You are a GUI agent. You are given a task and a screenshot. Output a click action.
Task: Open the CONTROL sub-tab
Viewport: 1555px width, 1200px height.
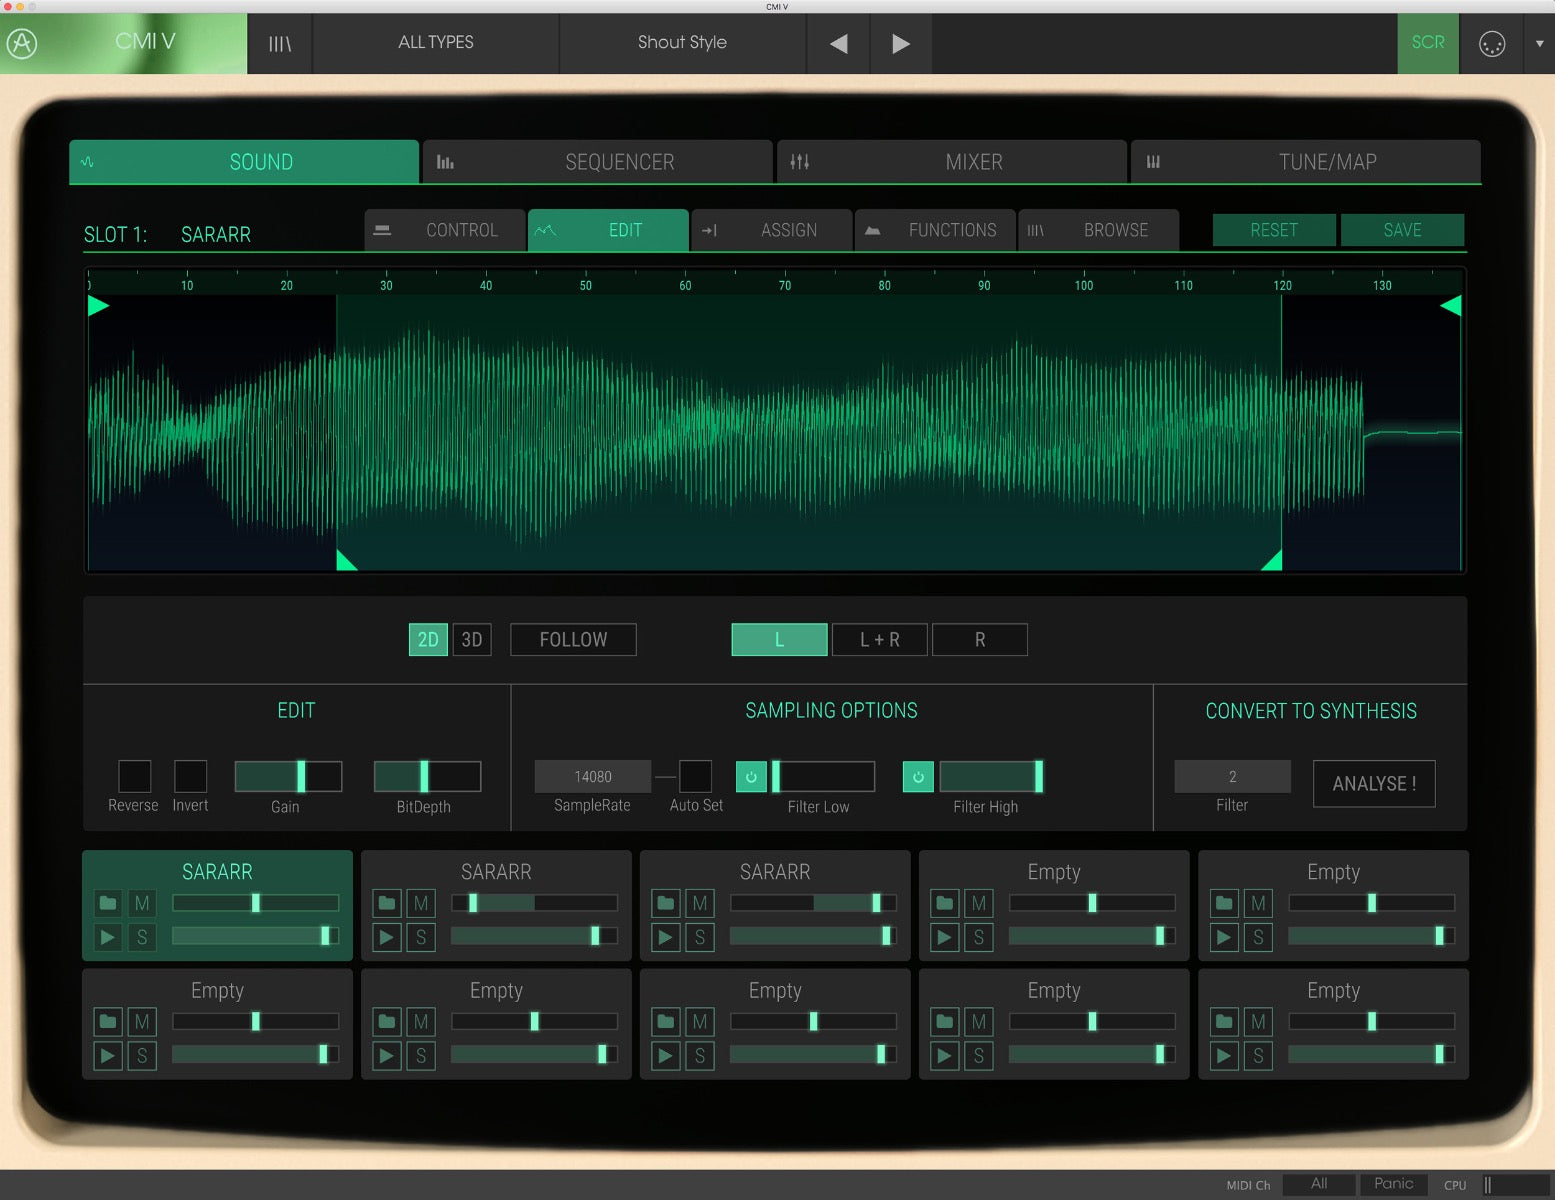click(445, 230)
